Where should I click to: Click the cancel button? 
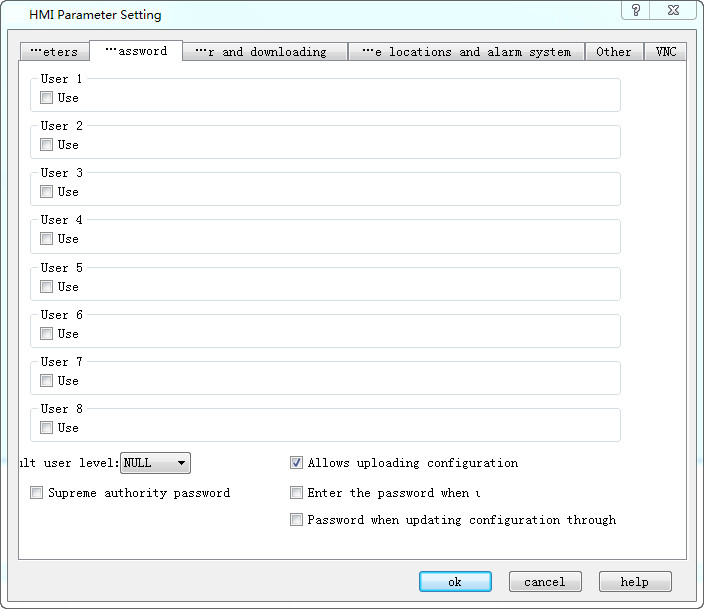tap(545, 582)
